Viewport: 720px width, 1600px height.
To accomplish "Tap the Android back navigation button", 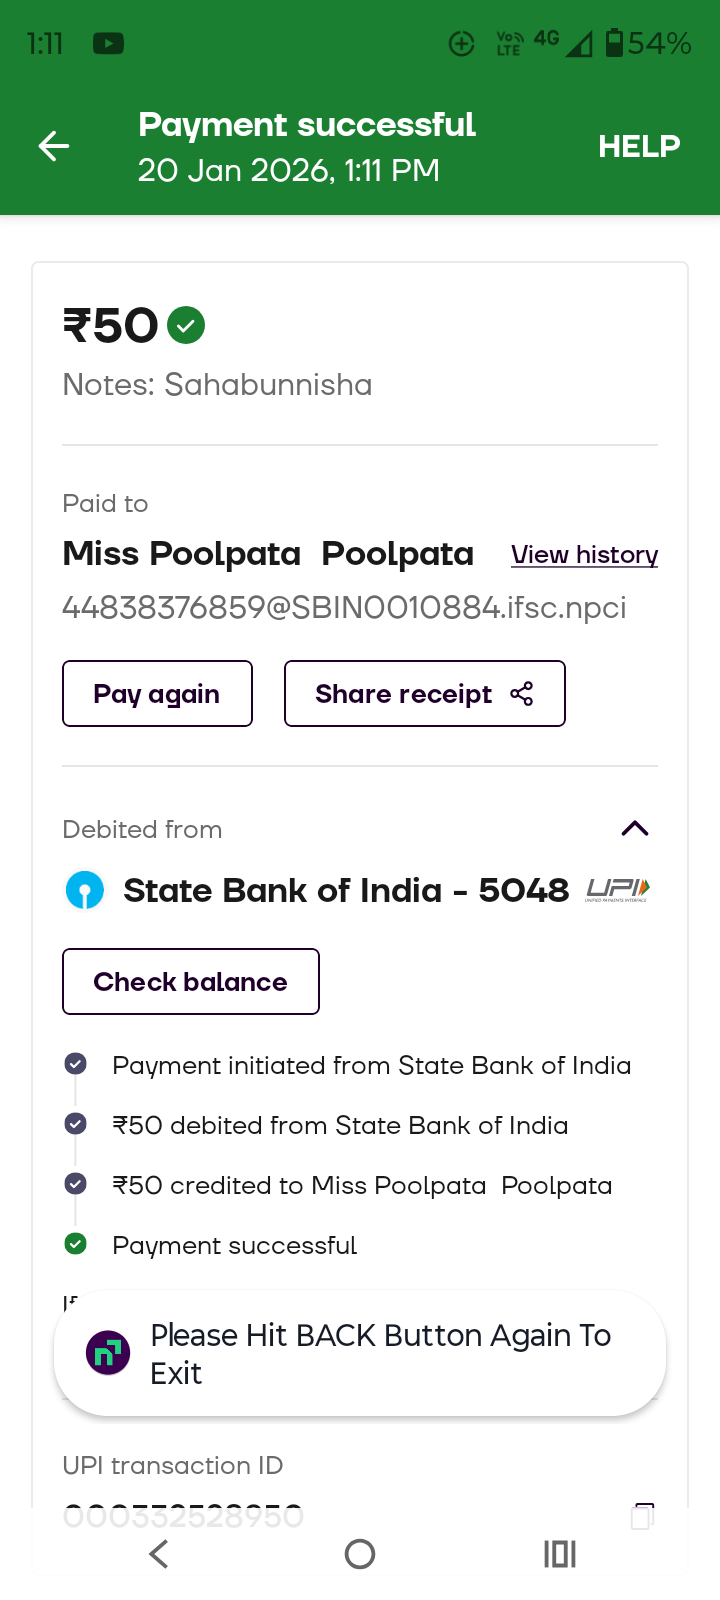I will [x=159, y=1554].
